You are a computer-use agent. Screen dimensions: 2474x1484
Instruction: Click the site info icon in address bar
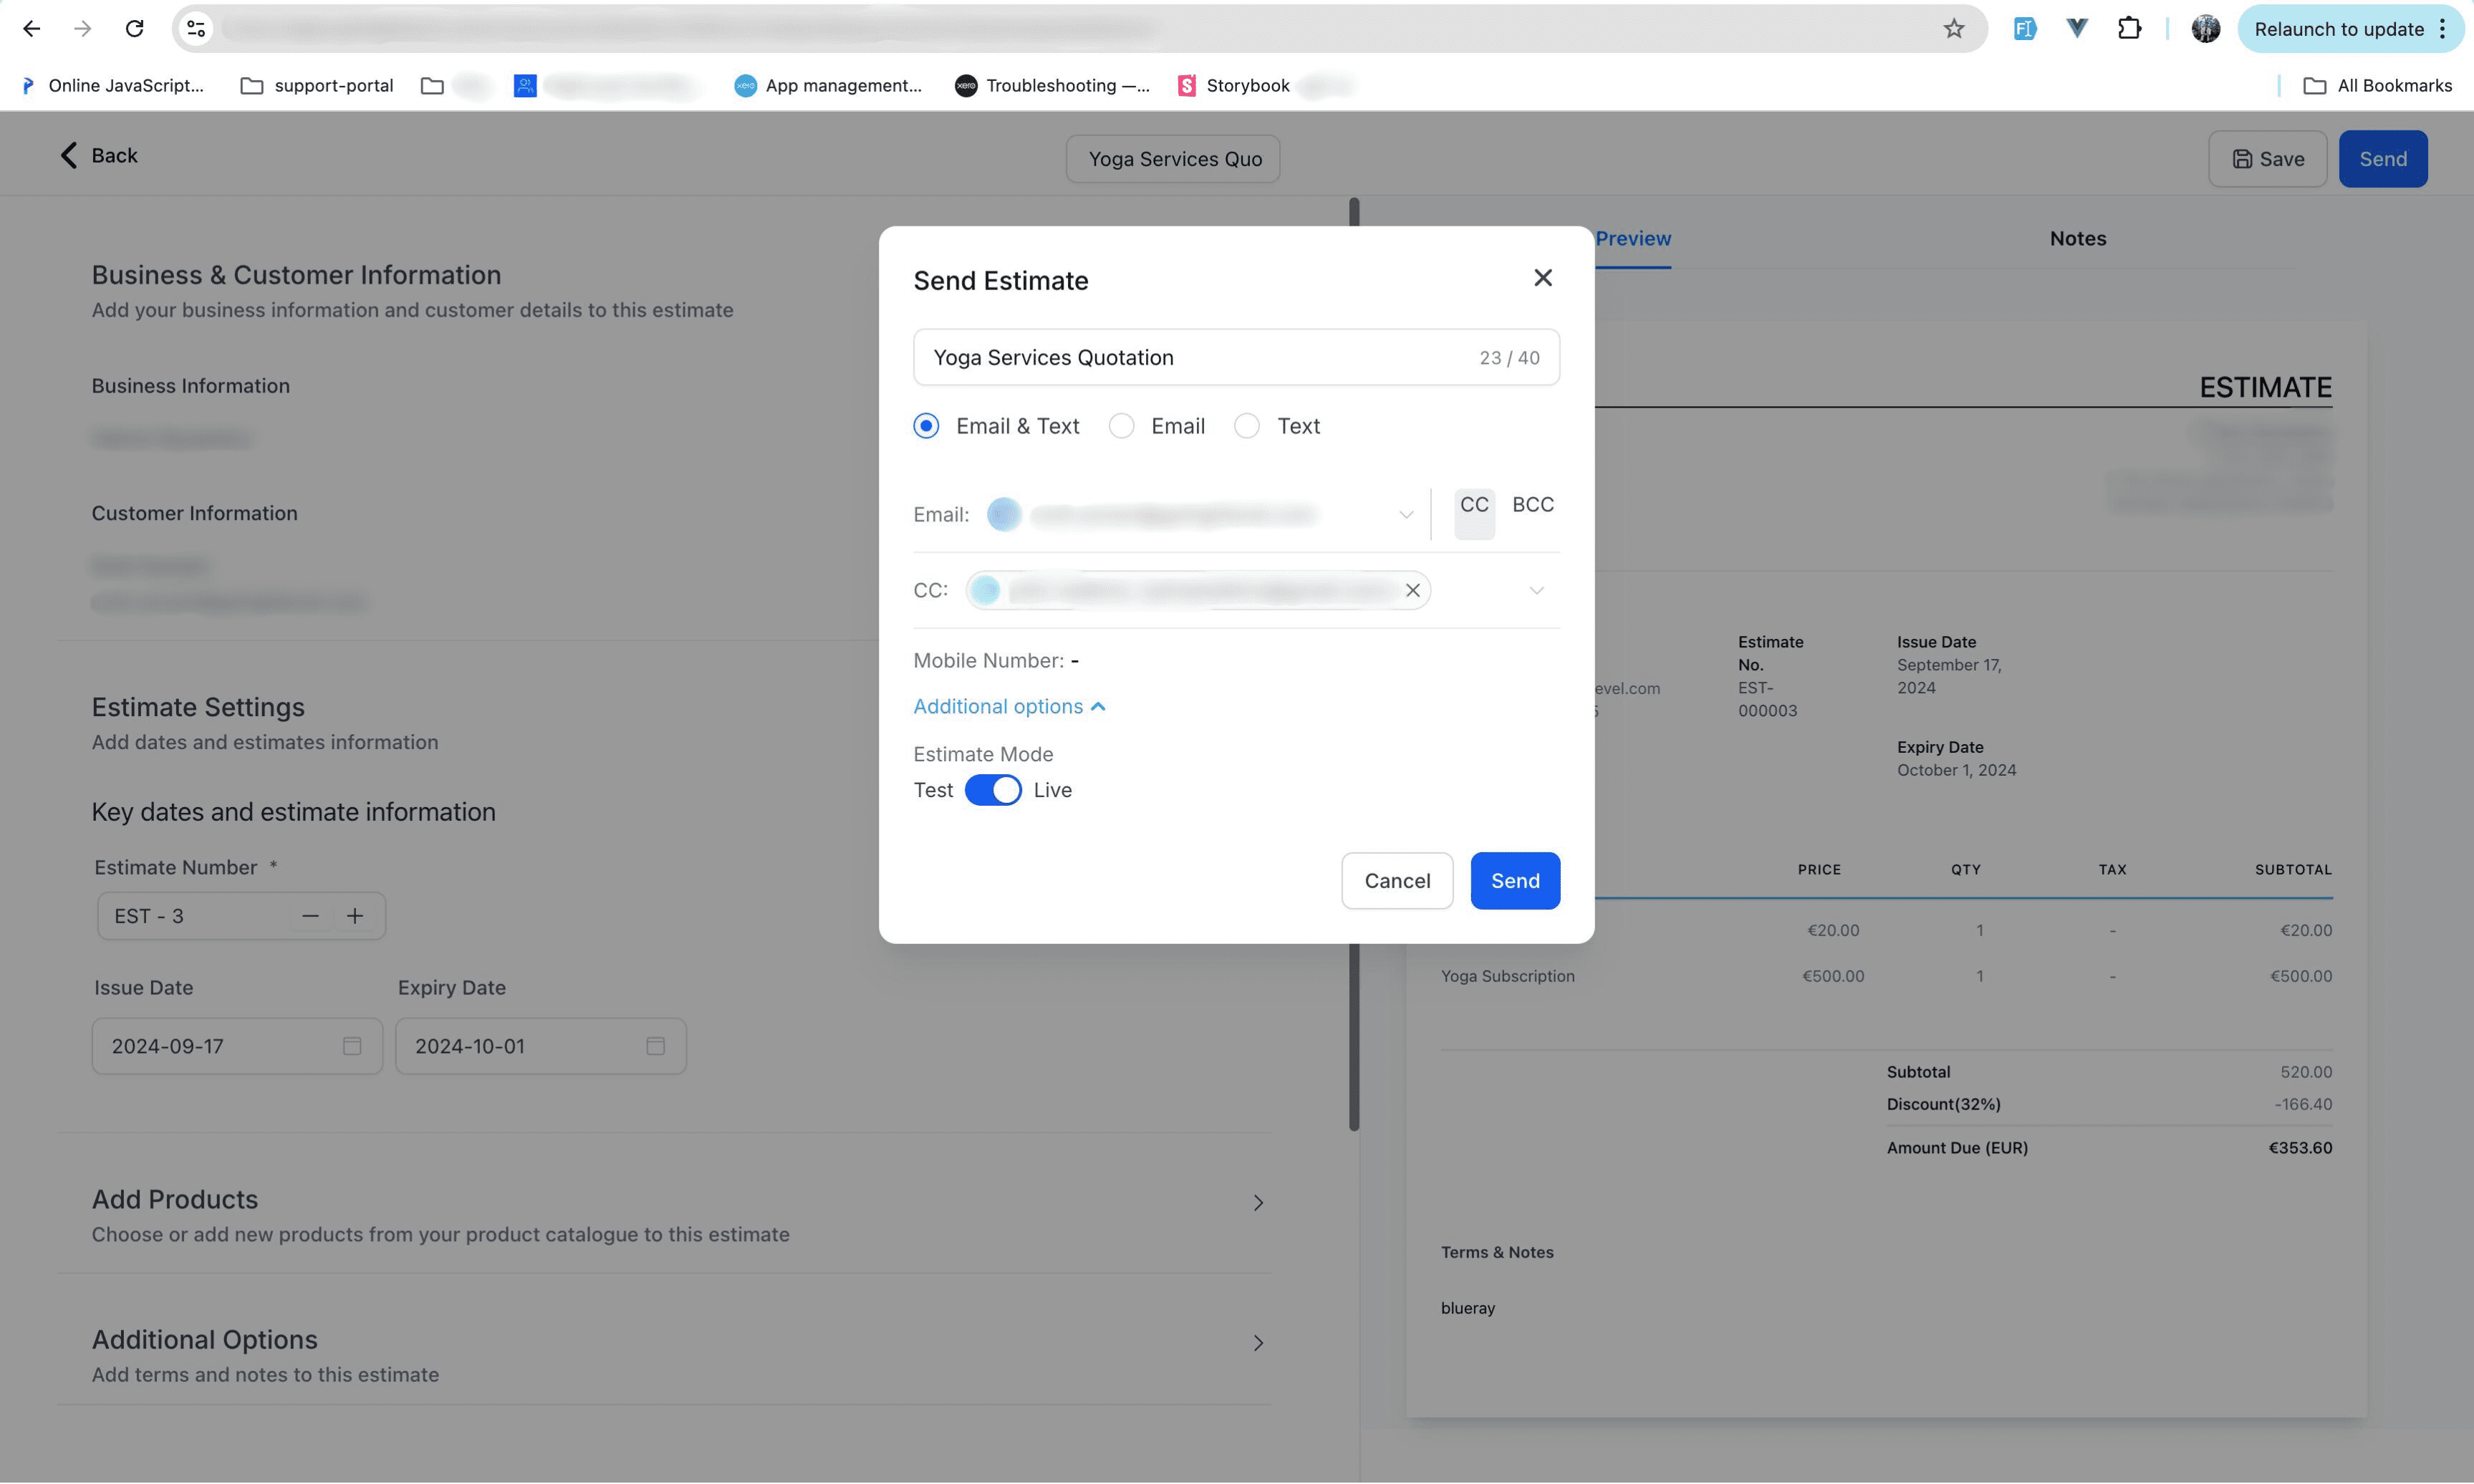point(196,29)
